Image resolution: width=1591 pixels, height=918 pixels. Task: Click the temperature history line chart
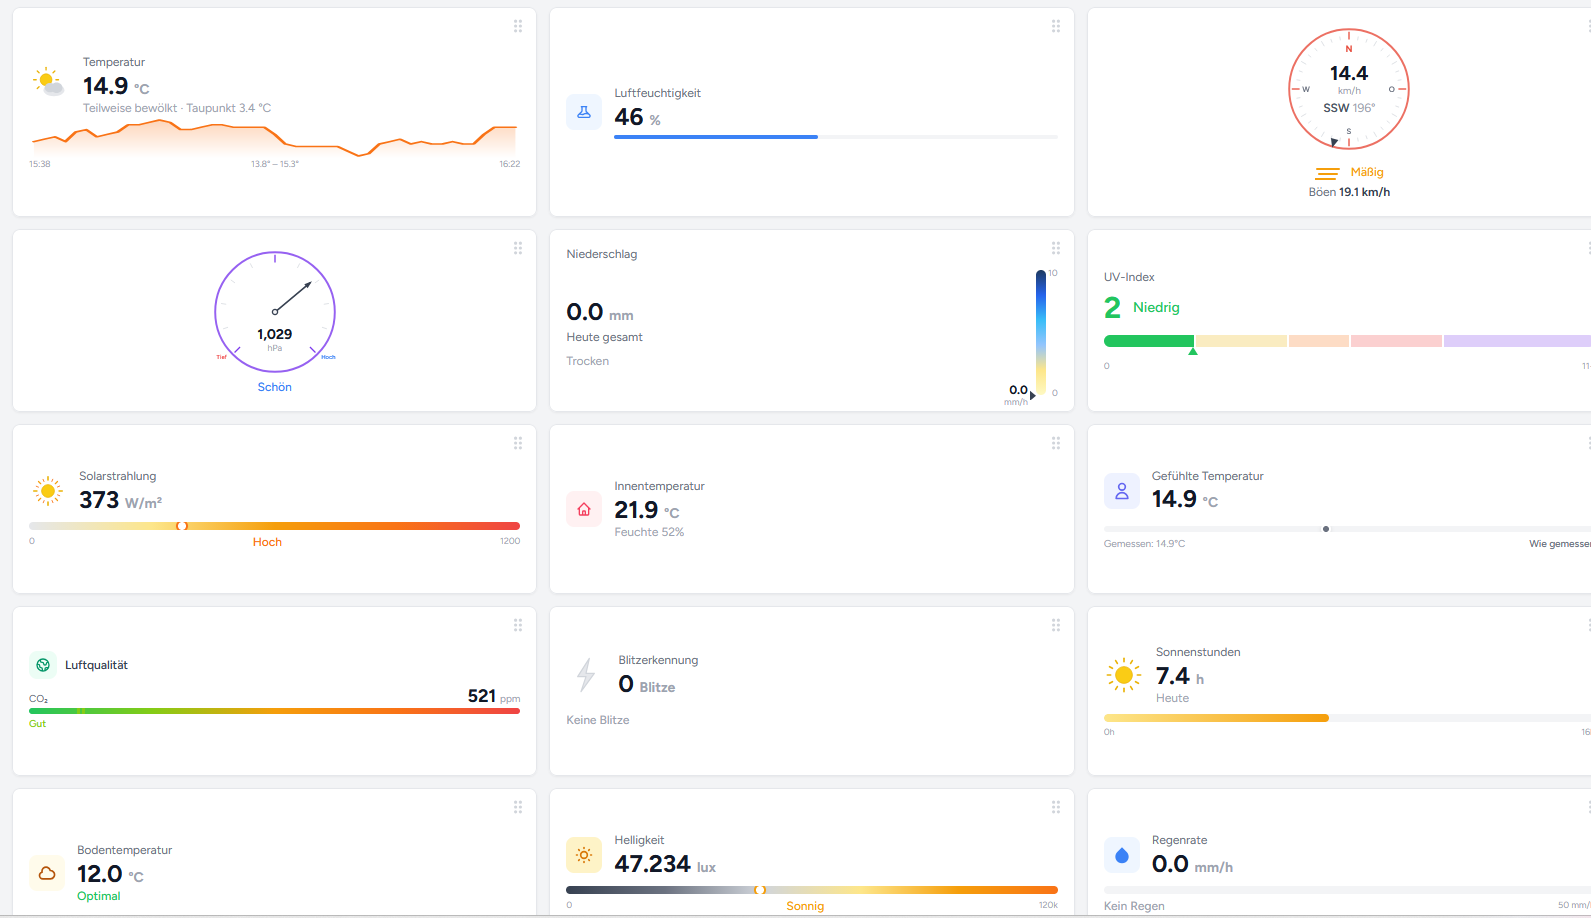[275, 140]
